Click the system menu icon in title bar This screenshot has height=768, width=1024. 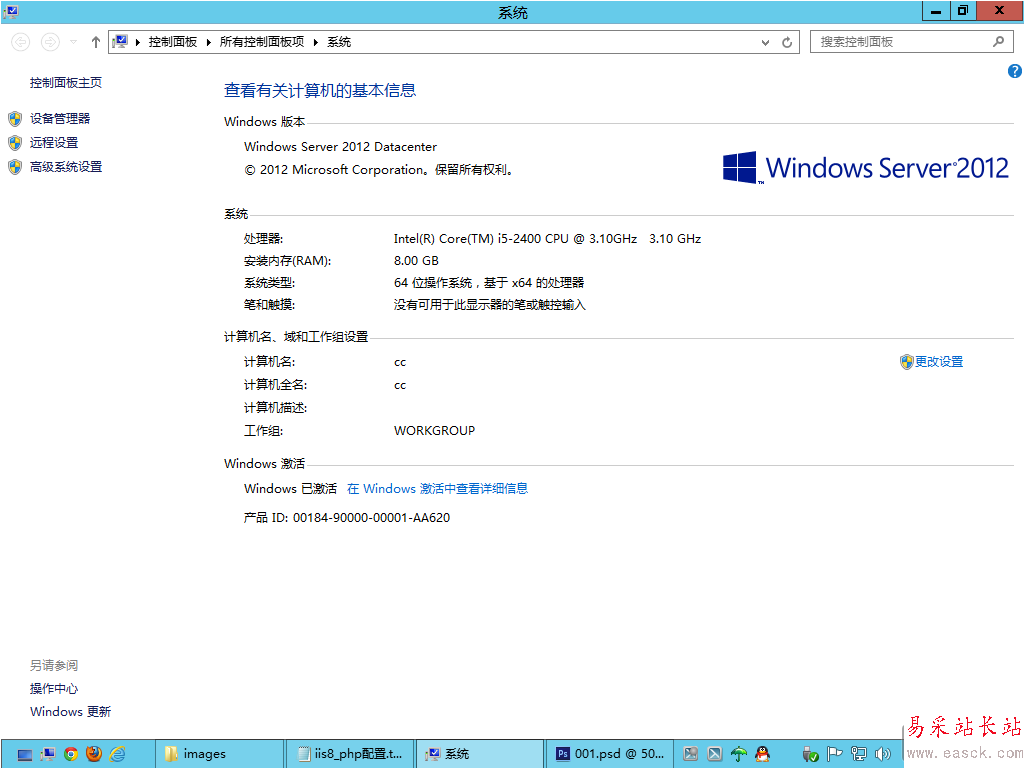click(x=10, y=12)
